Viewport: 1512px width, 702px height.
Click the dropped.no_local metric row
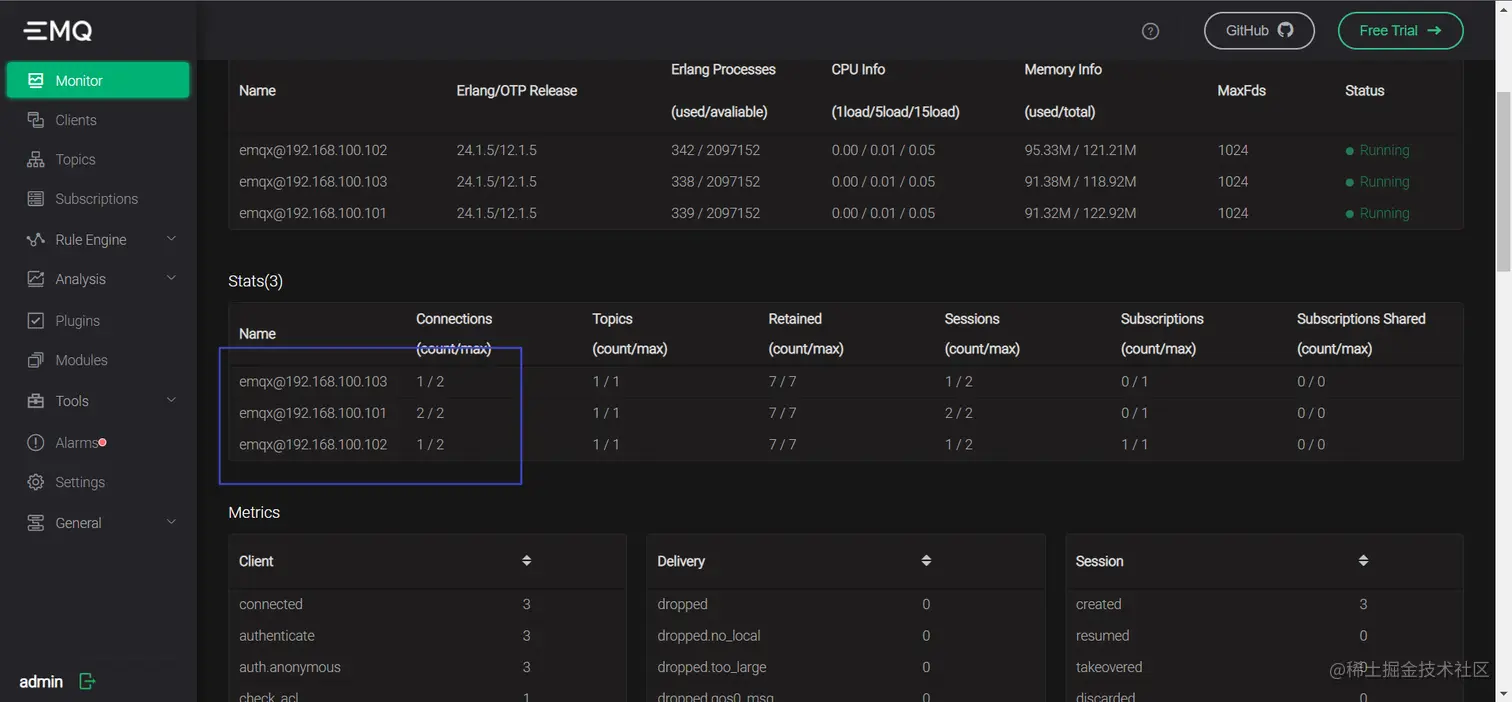[845, 636]
